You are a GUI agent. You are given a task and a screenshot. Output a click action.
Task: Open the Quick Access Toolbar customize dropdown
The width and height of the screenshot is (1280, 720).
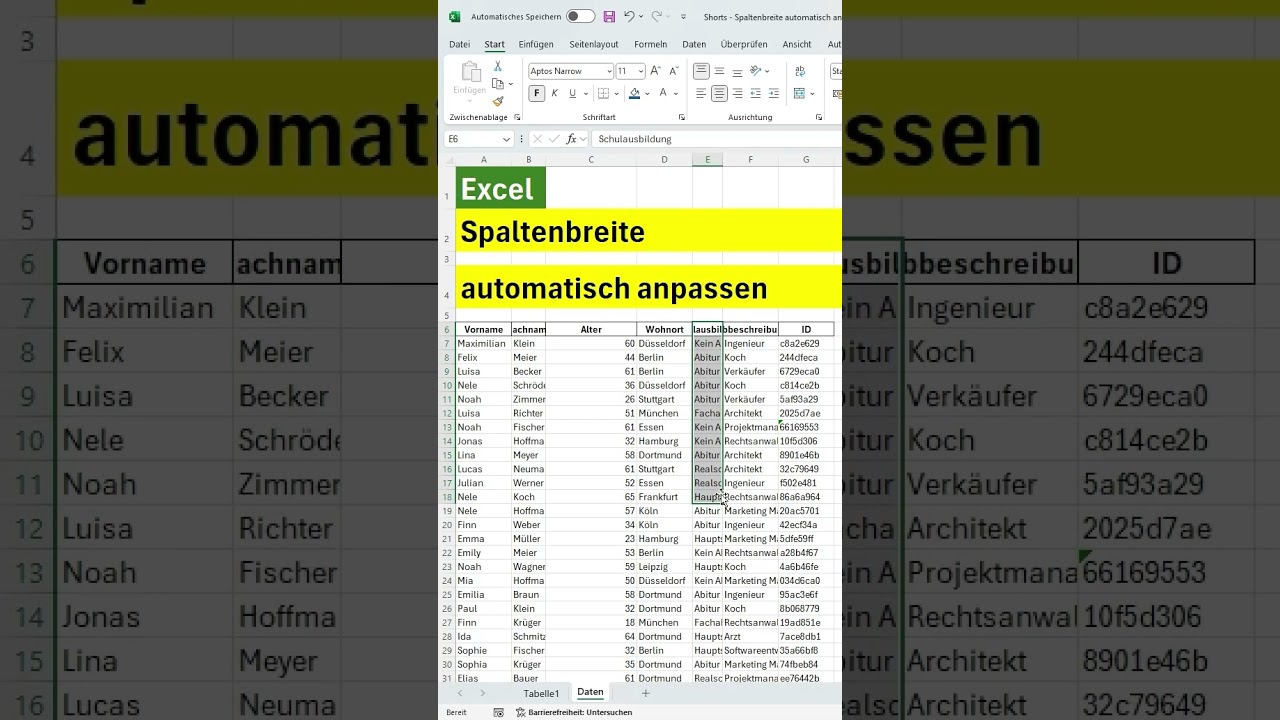tap(684, 16)
